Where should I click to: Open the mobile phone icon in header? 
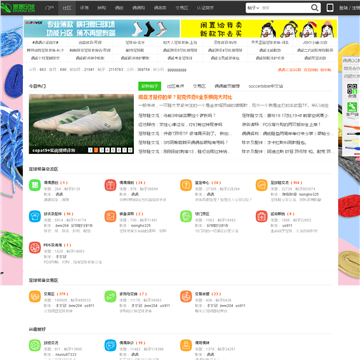[330, 8]
